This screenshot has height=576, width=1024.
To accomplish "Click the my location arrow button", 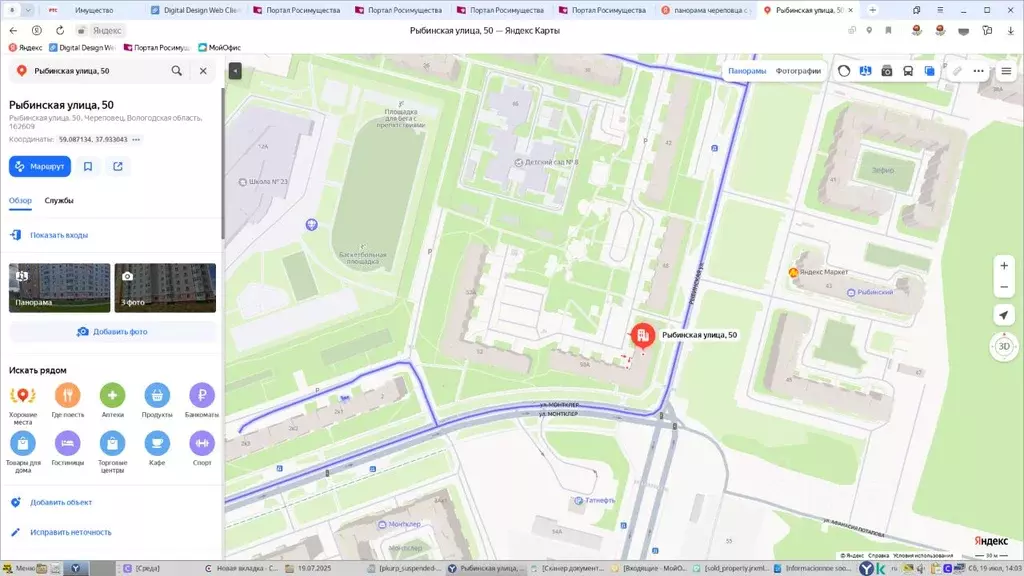I will coord(1004,315).
